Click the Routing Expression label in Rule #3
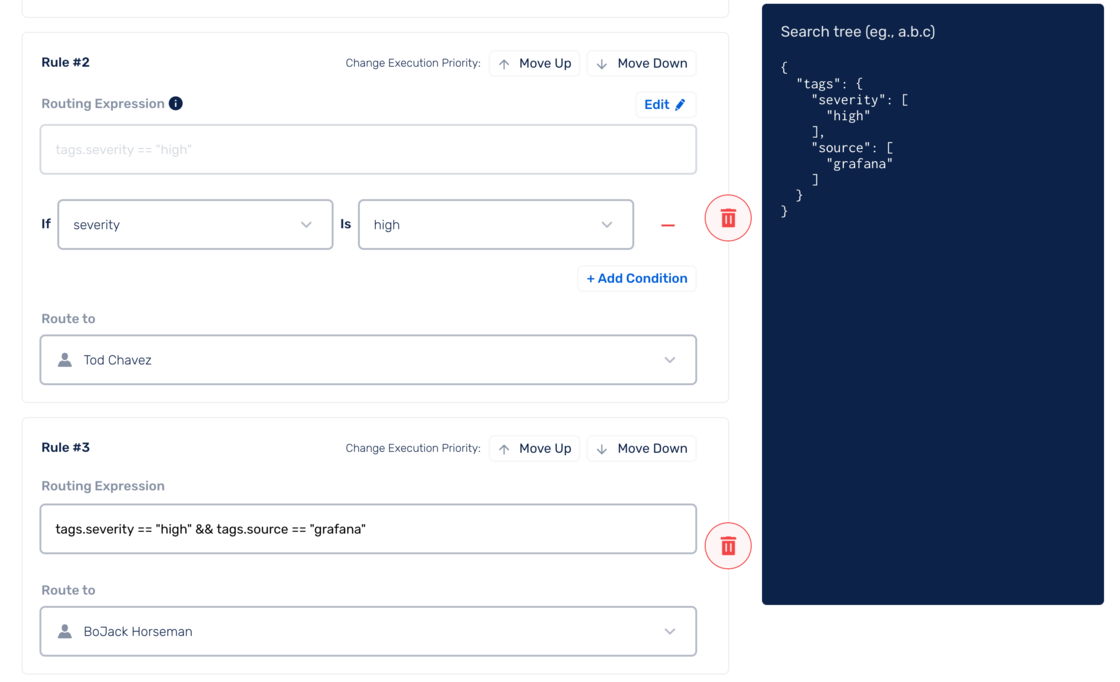Image resolution: width=1120 pixels, height=682 pixels. point(103,486)
